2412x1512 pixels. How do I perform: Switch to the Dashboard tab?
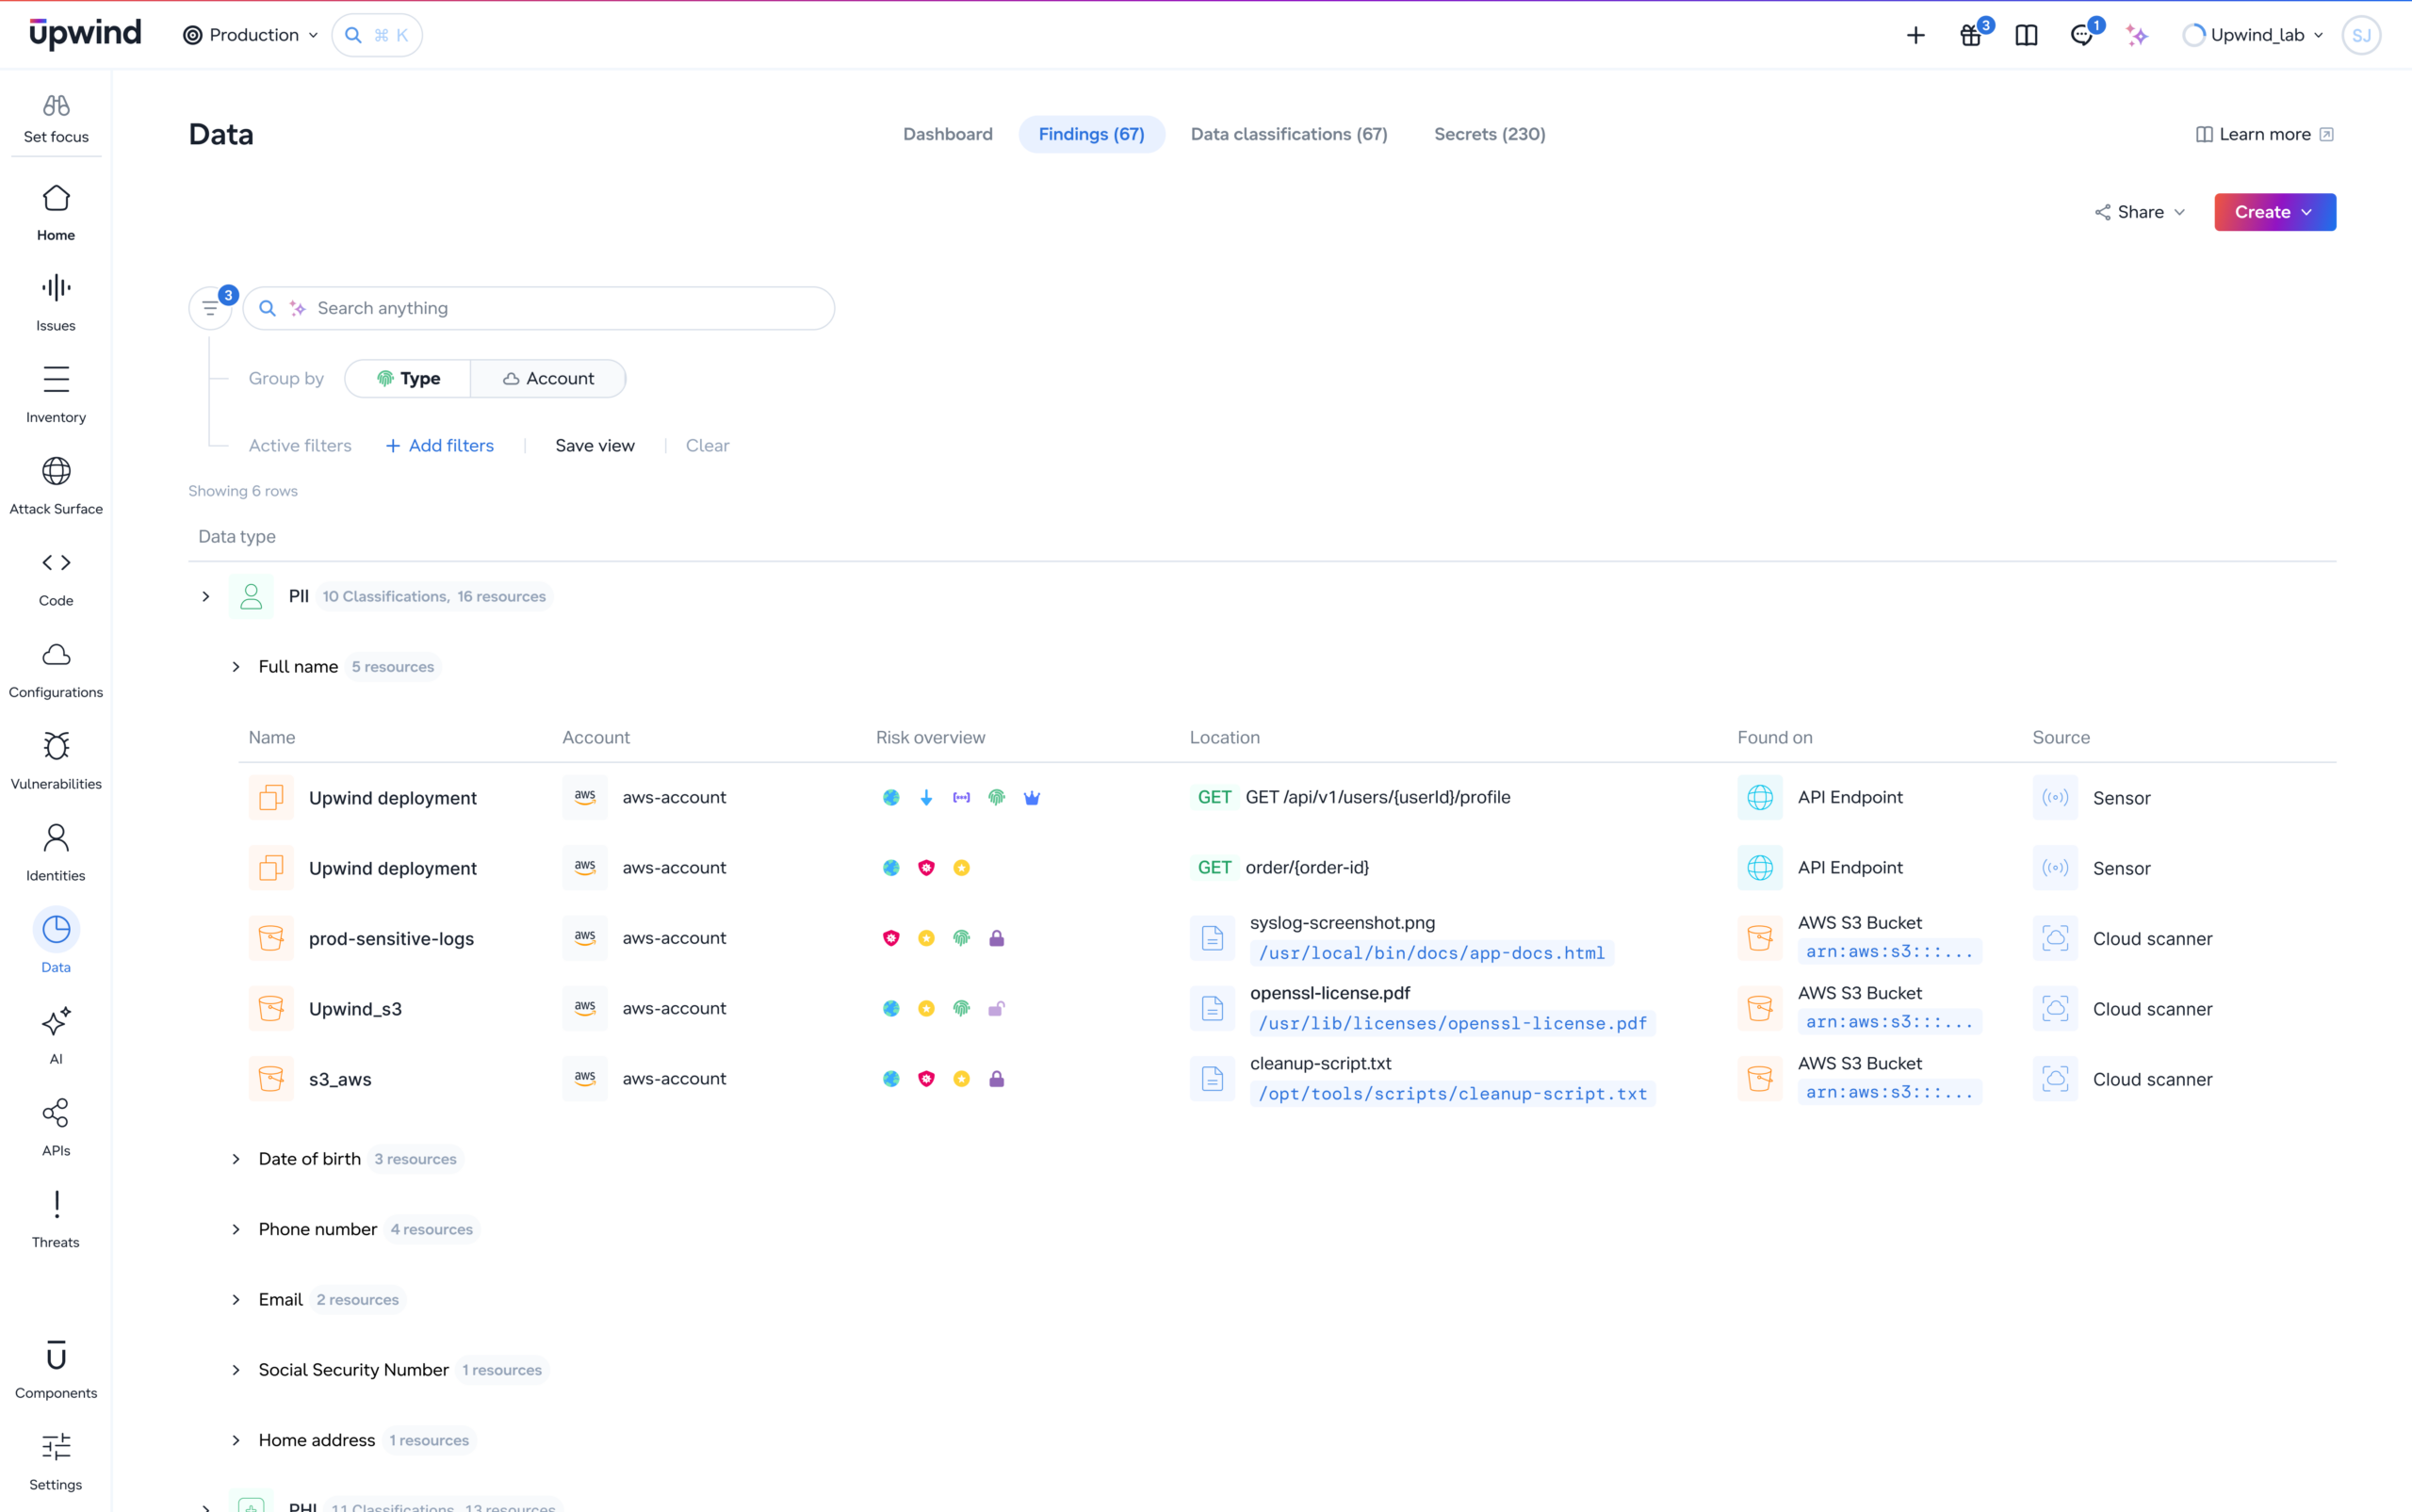[x=947, y=134]
